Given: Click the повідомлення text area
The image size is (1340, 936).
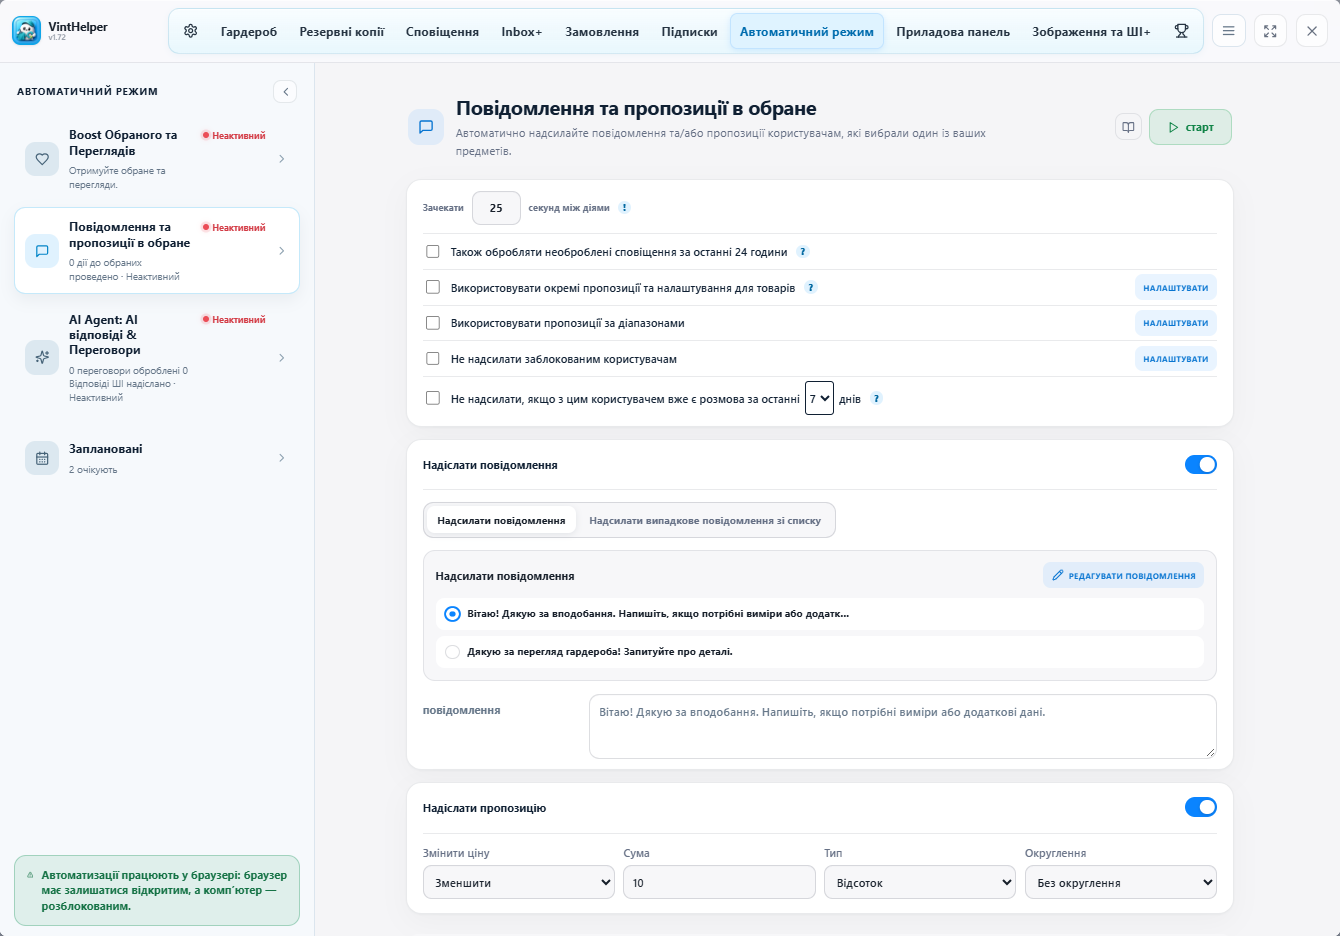Looking at the screenshot, I should click(903, 726).
